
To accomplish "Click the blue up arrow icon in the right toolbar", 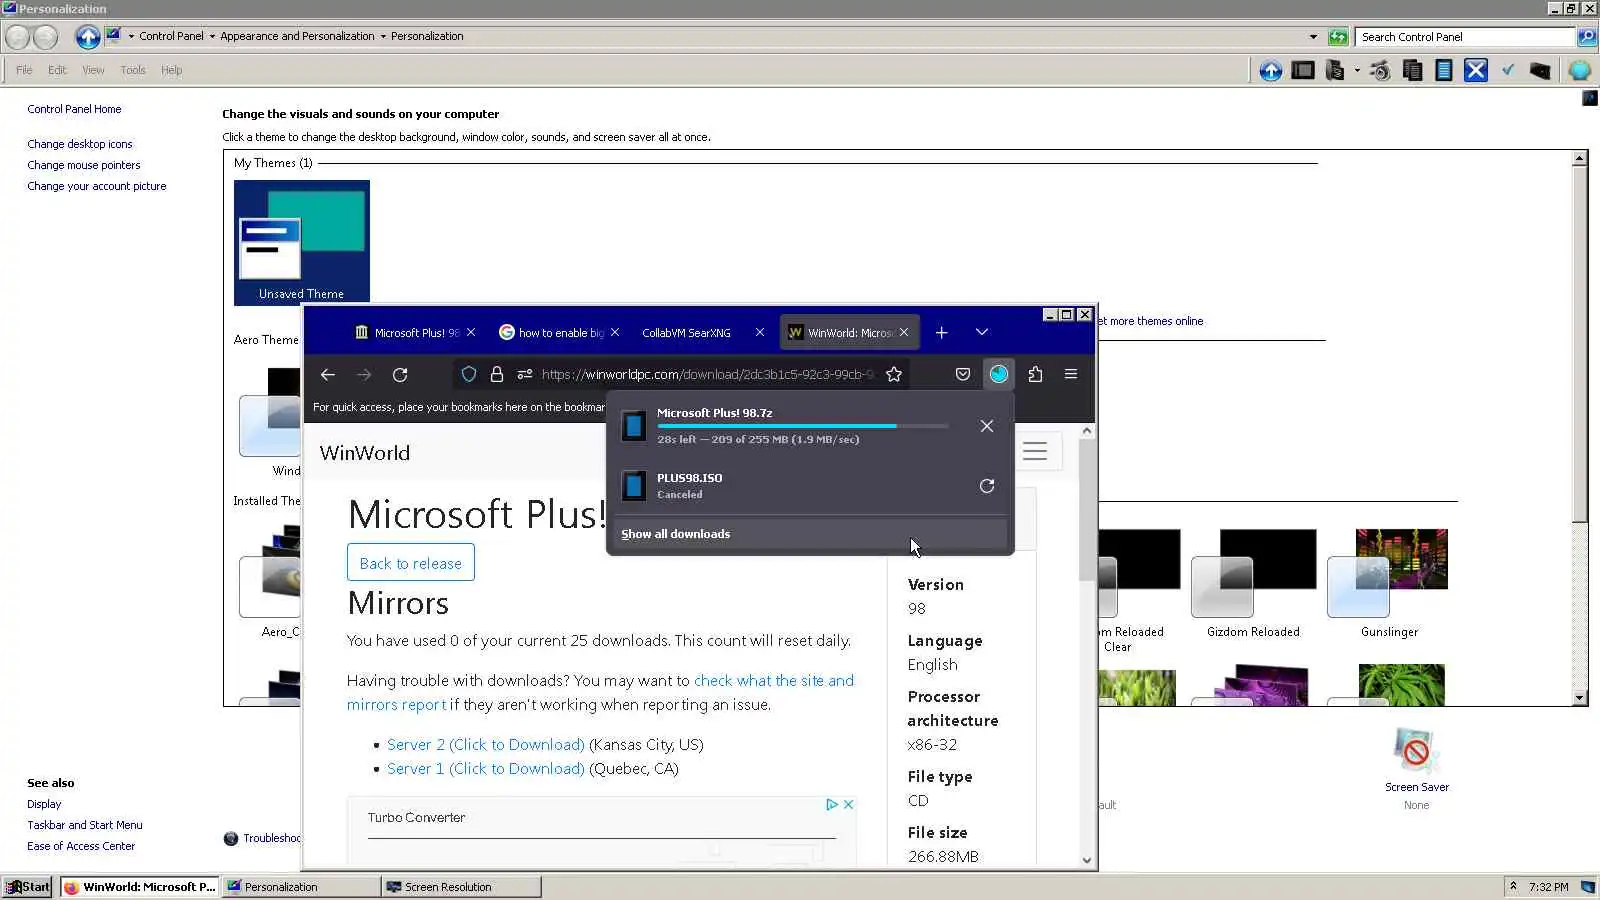I will pyautogui.click(x=1271, y=70).
